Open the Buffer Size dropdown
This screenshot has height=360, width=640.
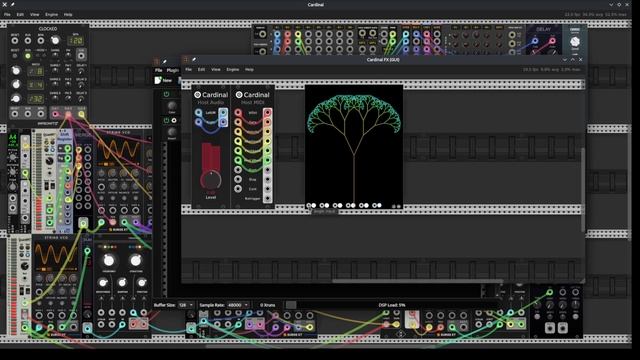(186, 305)
